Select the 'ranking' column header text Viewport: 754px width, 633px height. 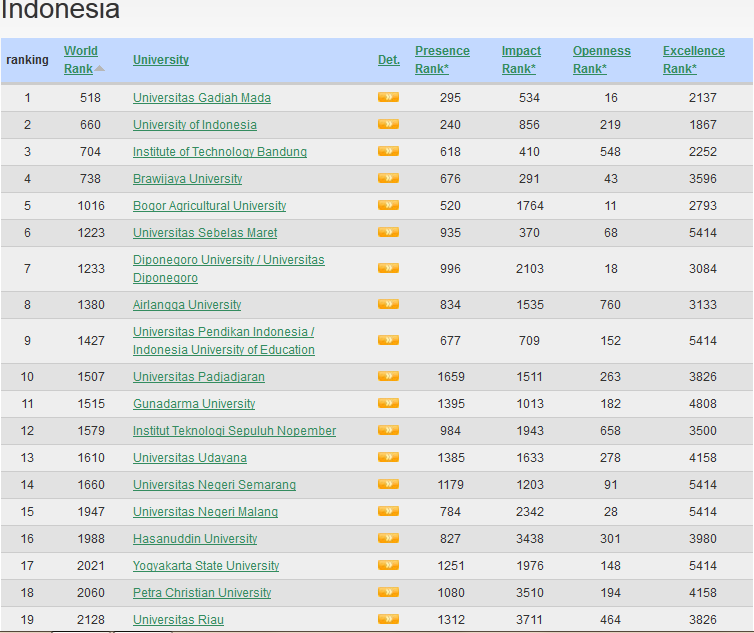tap(27, 60)
